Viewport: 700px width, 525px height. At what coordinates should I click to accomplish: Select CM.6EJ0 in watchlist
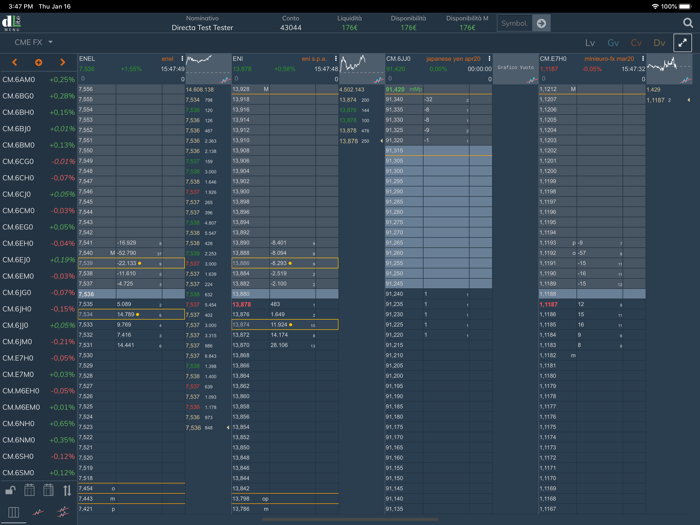(x=38, y=260)
